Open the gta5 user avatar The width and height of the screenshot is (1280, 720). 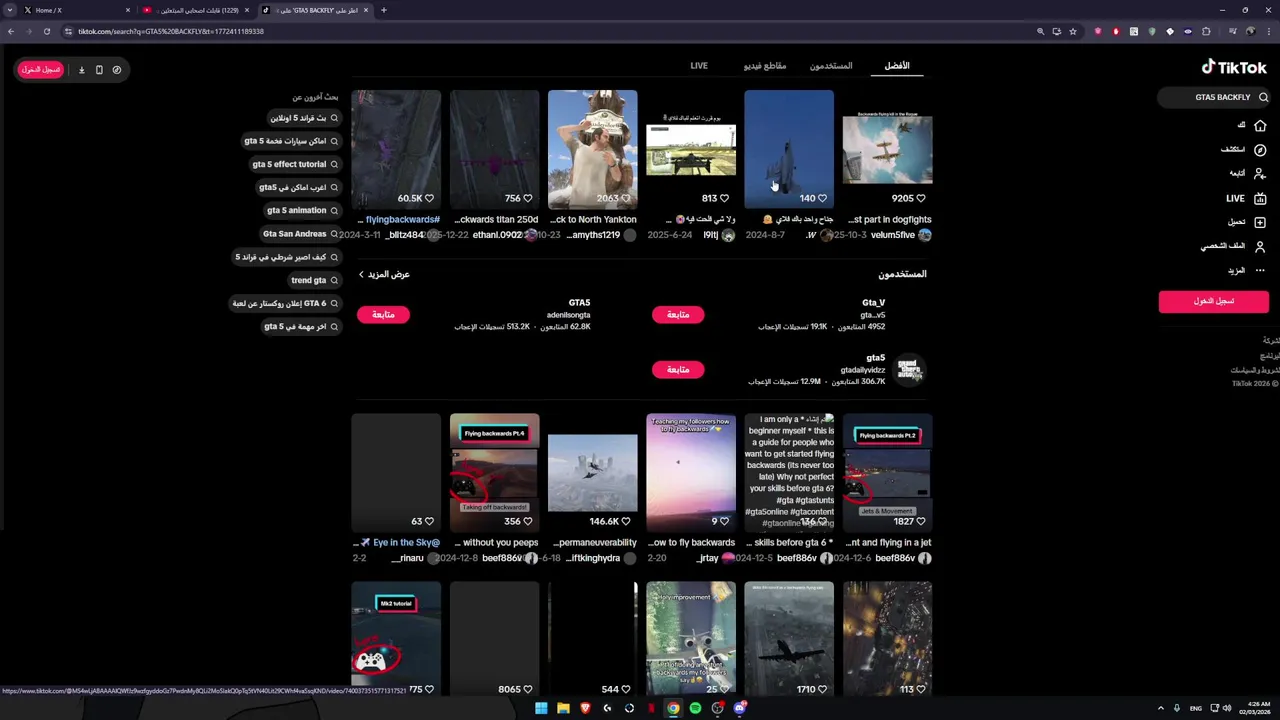click(908, 370)
